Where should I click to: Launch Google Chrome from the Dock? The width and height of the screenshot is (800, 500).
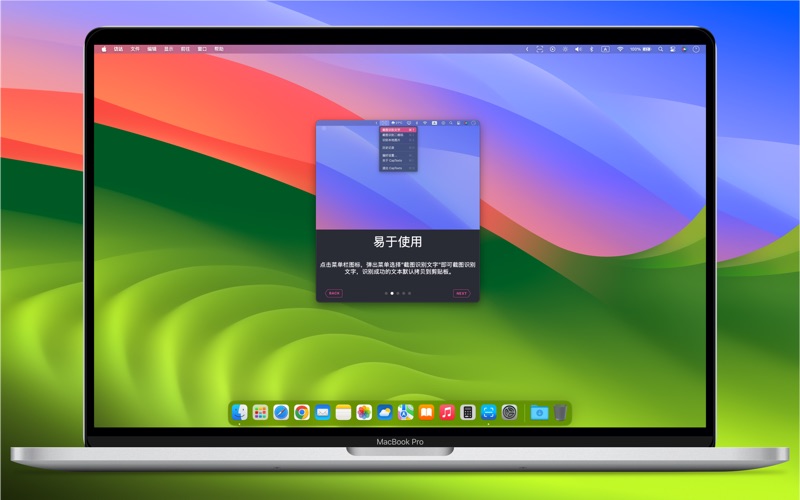click(x=302, y=412)
